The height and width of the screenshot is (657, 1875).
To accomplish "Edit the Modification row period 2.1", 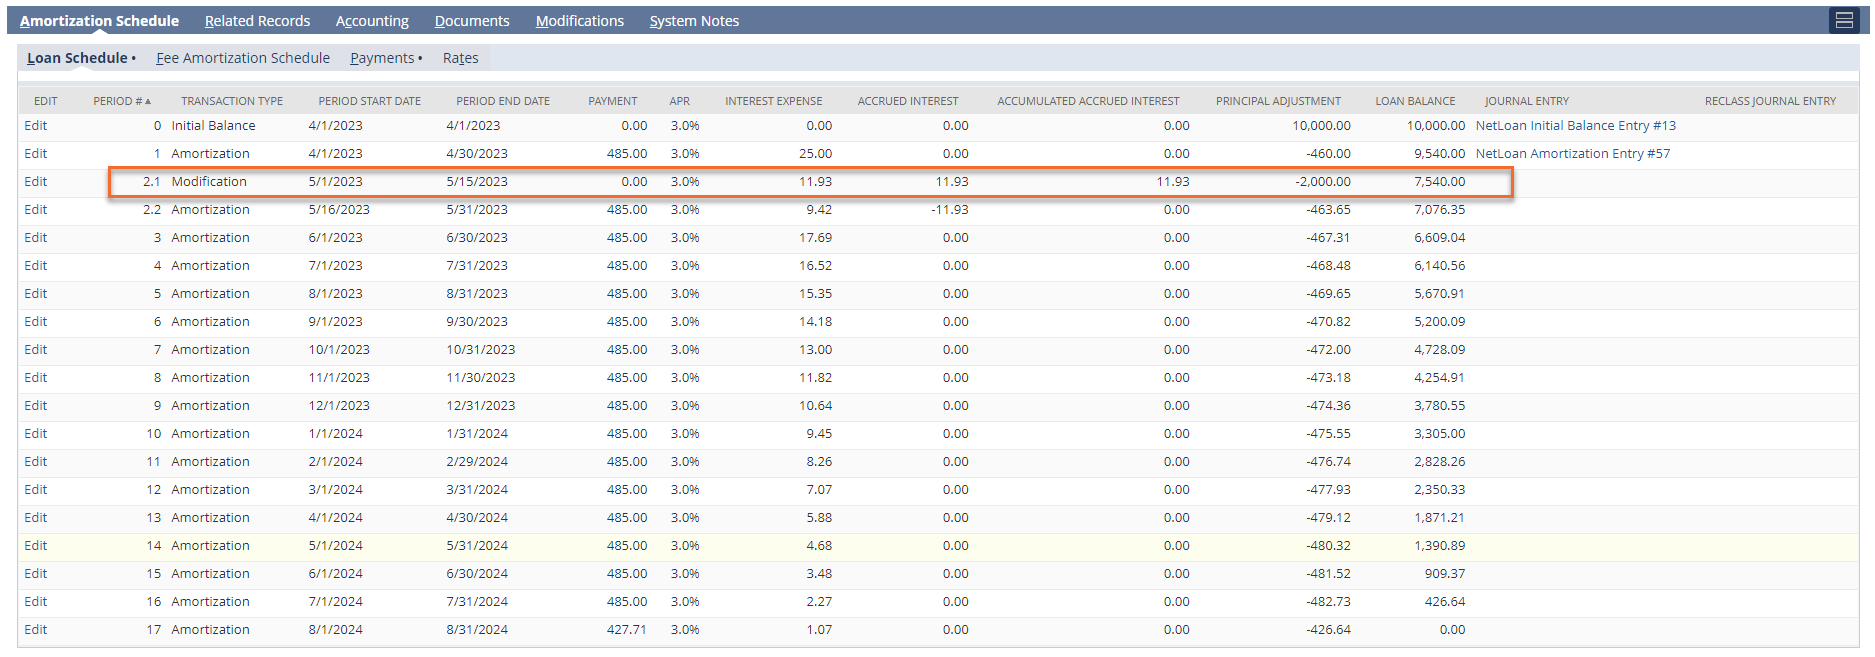I will pyautogui.click(x=36, y=182).
